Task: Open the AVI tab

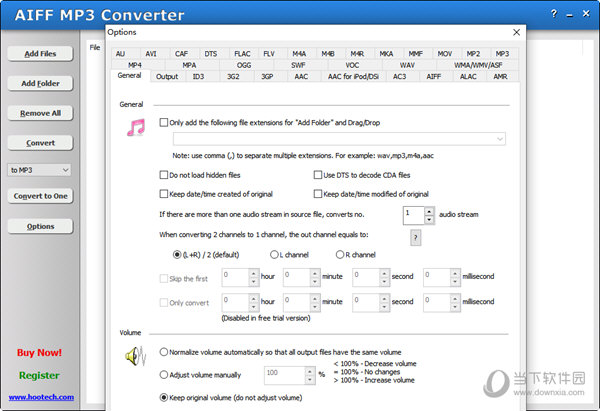Action: point(151,54)
